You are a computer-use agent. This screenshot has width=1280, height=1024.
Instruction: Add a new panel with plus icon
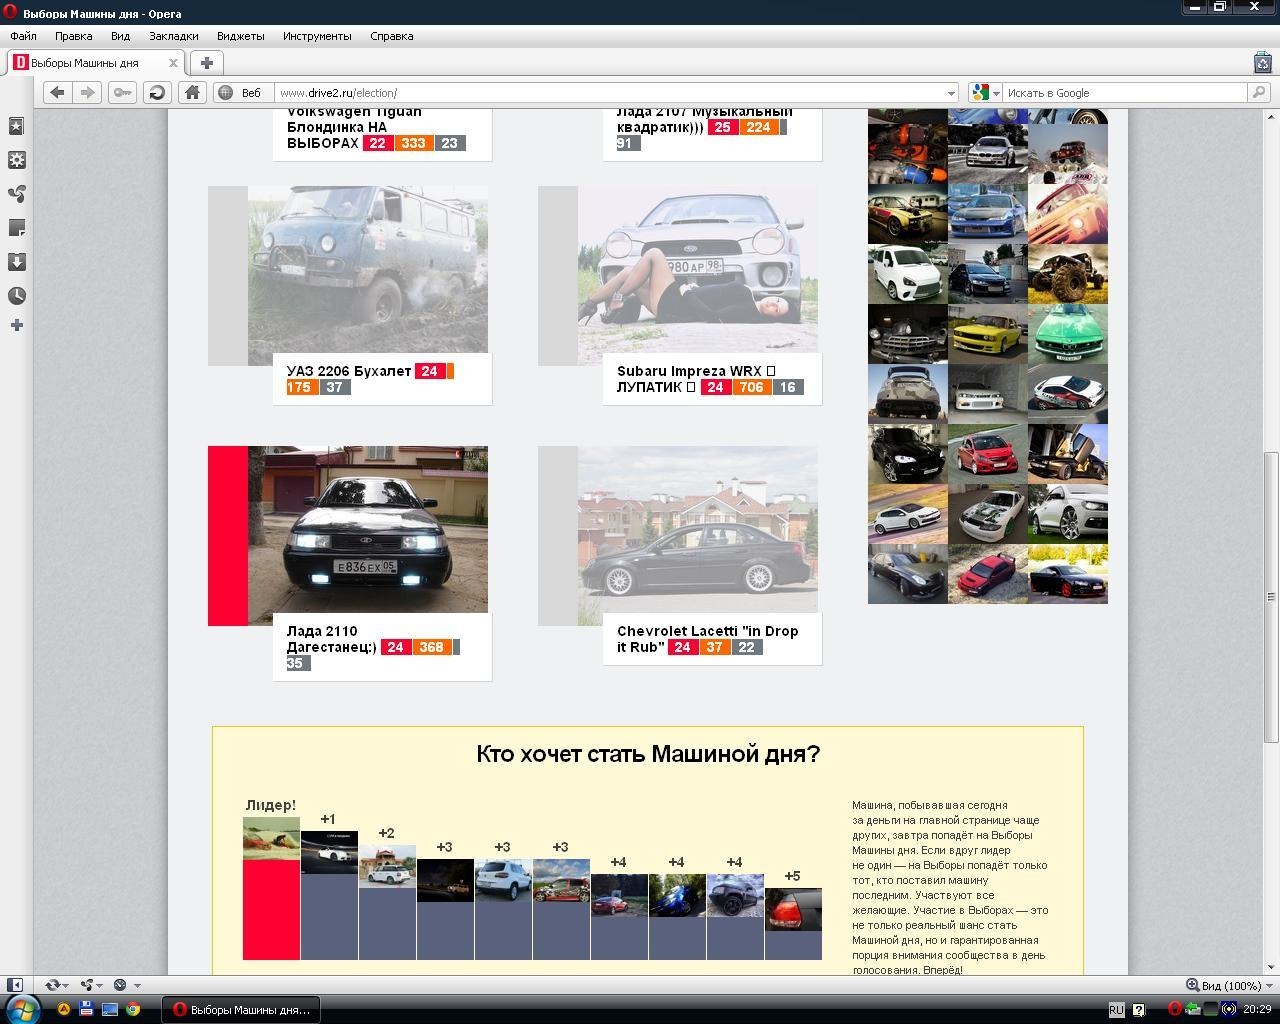[17, 325]
